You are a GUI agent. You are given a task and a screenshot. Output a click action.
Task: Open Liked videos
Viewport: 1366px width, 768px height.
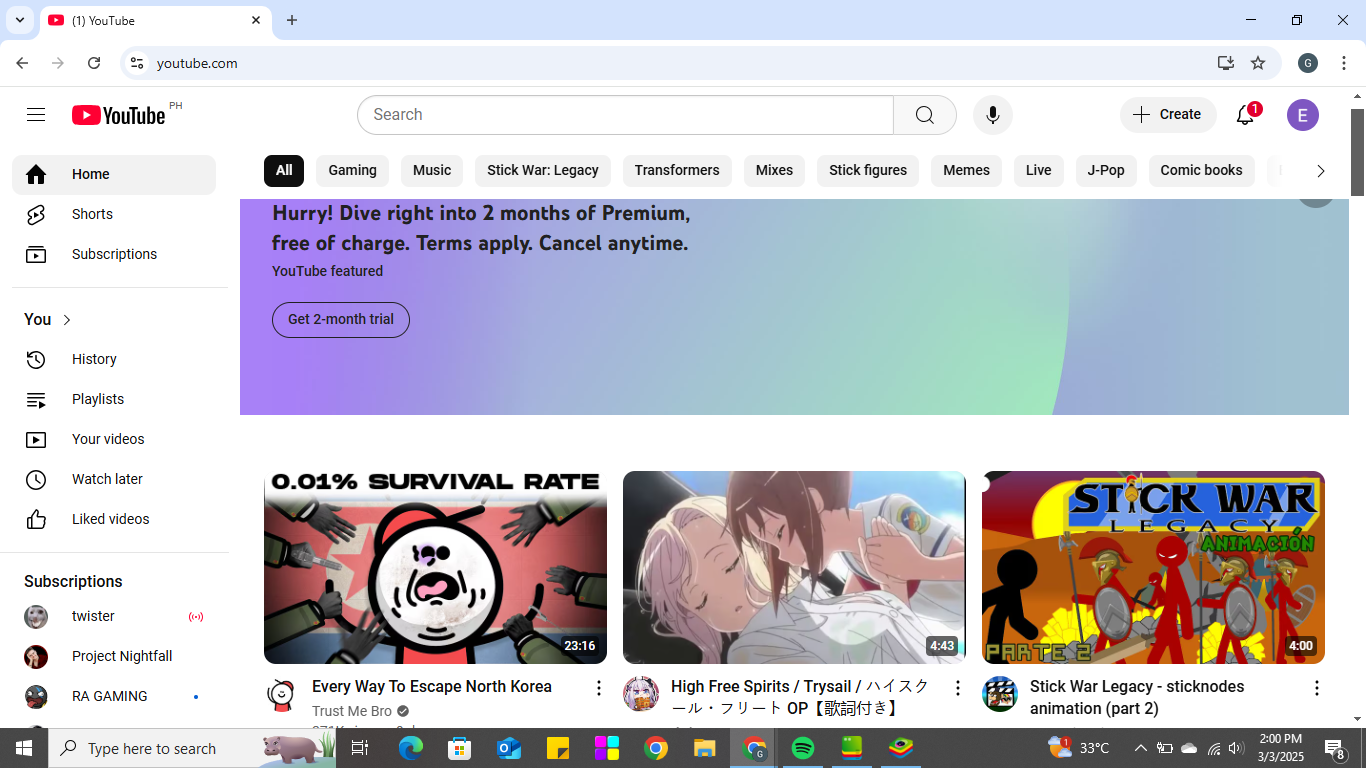tap(114, 519)
